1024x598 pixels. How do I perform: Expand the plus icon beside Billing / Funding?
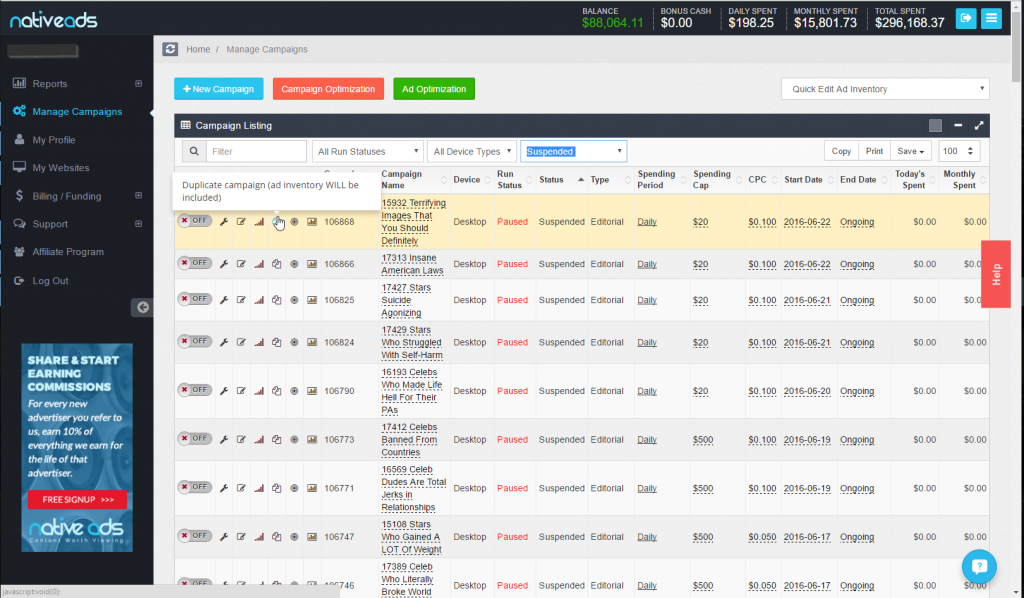click(138, 195)
